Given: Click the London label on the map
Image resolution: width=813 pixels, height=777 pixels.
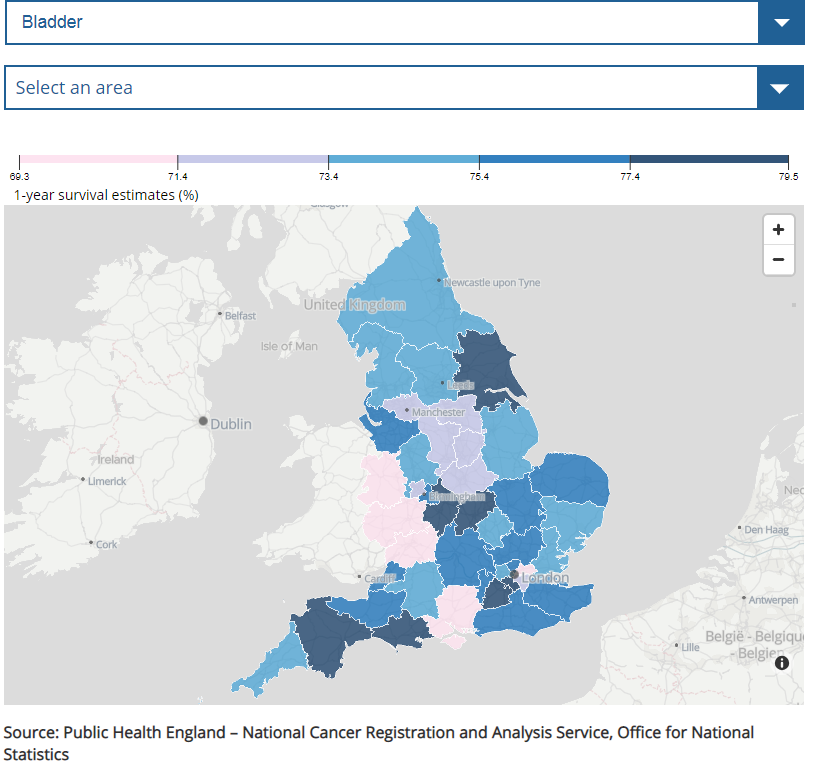Looking at the screenshot, I should click(x=545, y=578).
